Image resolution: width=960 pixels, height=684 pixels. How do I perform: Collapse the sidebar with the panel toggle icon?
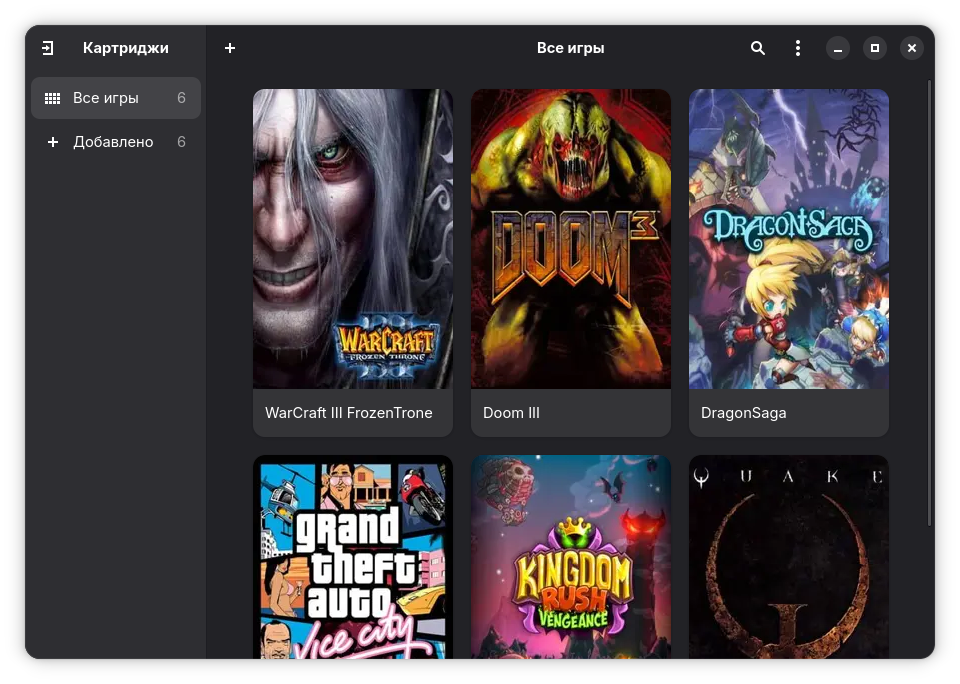pyautogui.click(x=48, y=48)
